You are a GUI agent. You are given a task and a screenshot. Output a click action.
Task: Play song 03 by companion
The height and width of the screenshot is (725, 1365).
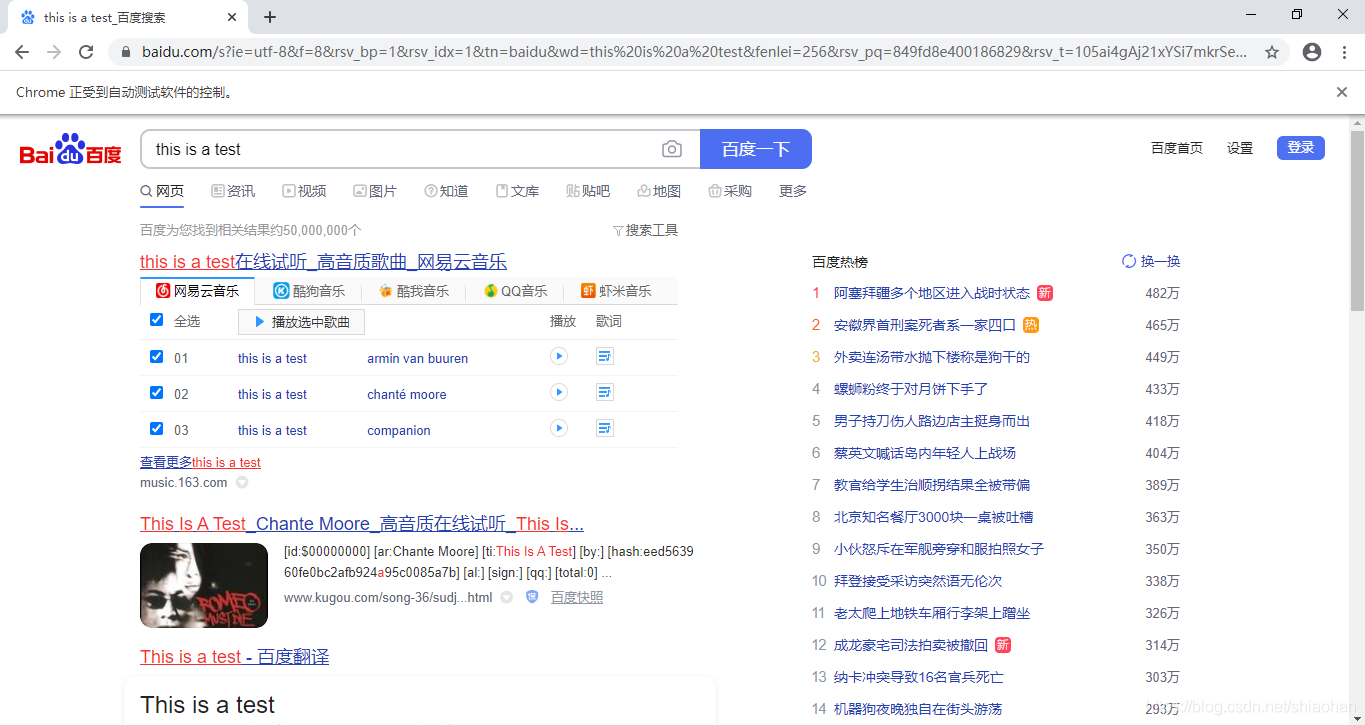click(559, 428)
